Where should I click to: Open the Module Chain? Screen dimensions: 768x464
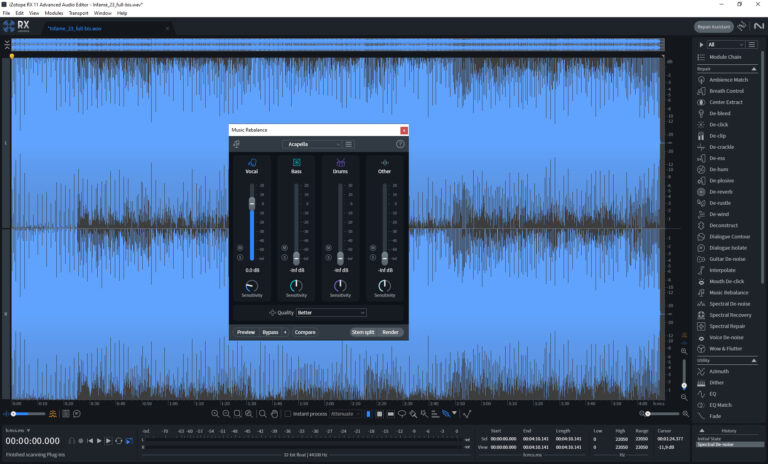point(726,57)
